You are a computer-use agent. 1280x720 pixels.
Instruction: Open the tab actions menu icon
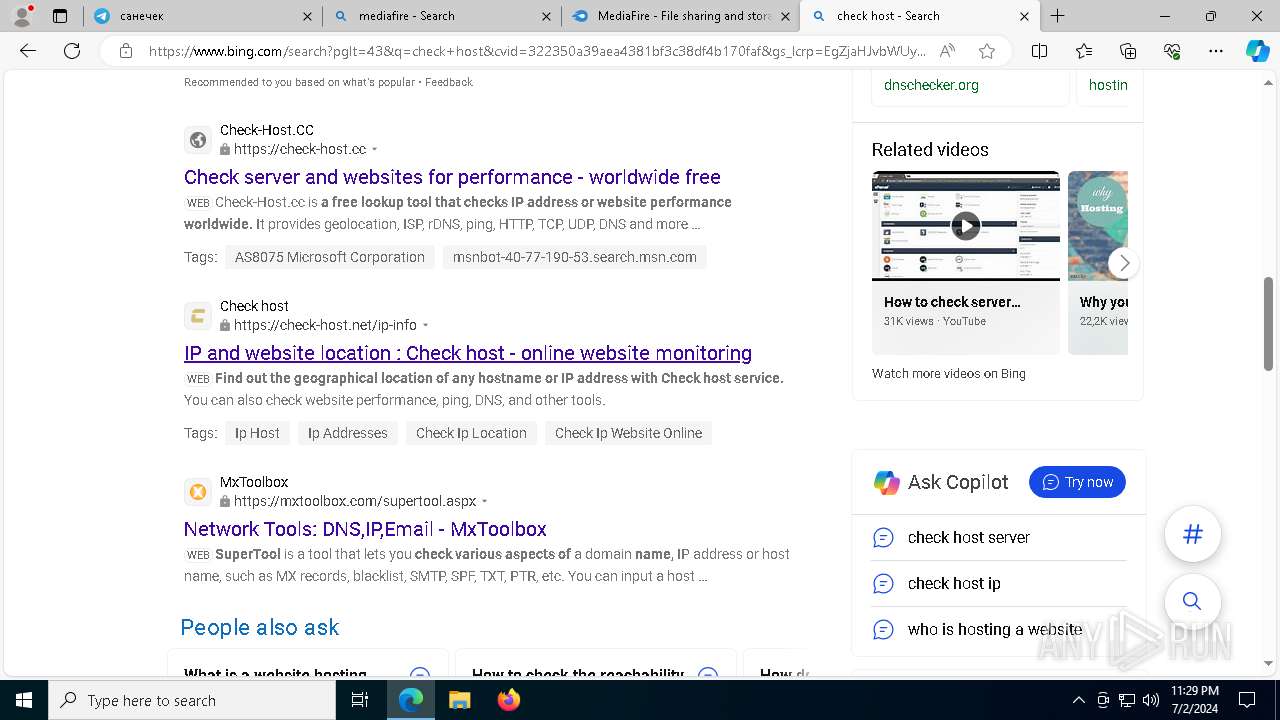pos(60,16)
